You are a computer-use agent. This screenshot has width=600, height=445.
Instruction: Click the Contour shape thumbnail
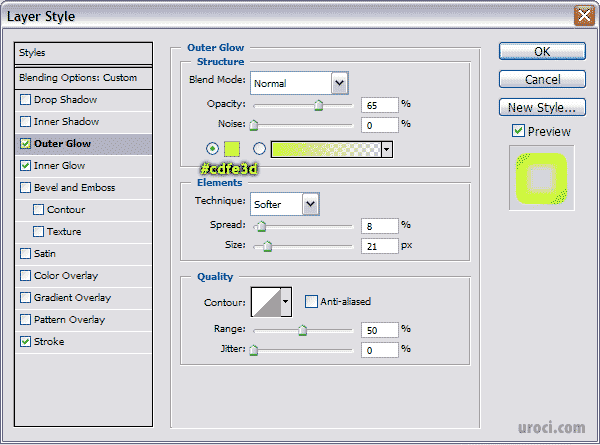(x=266, y=302)
